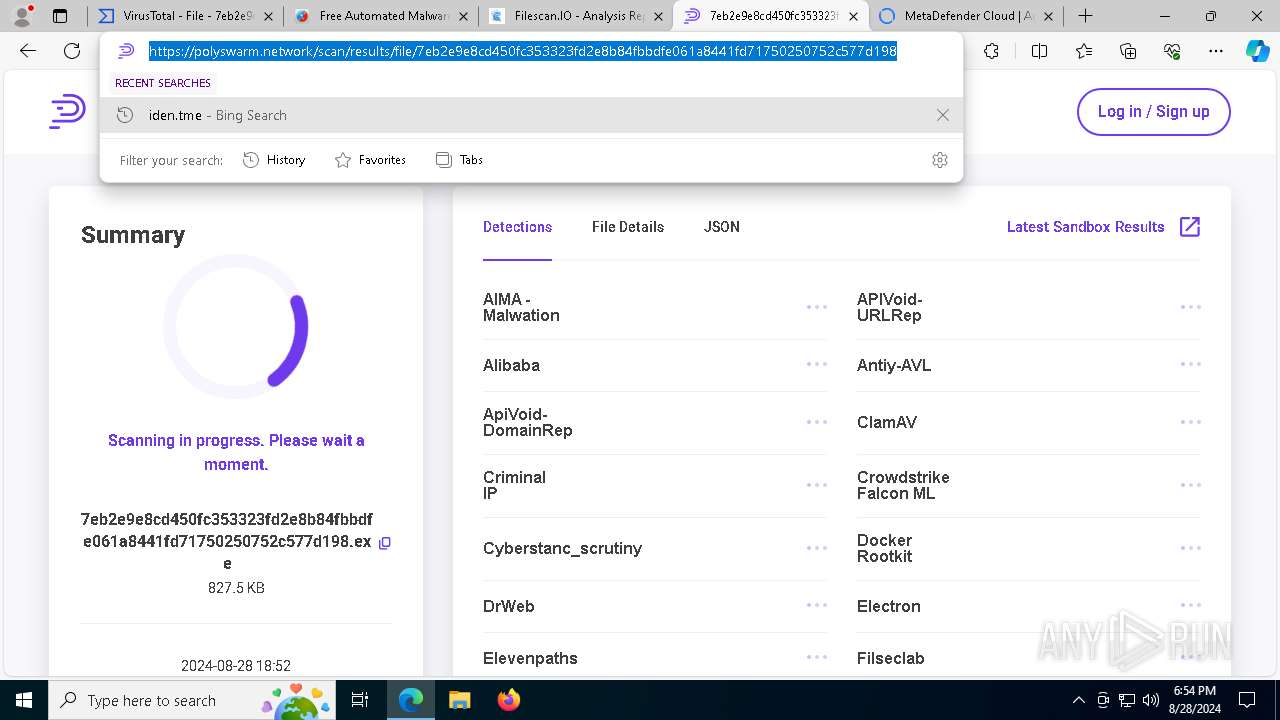Image resolution: width=1280 pixels, height=720 pixels.
Task: Close the VirusTotal tab
Action: point(268,16)
